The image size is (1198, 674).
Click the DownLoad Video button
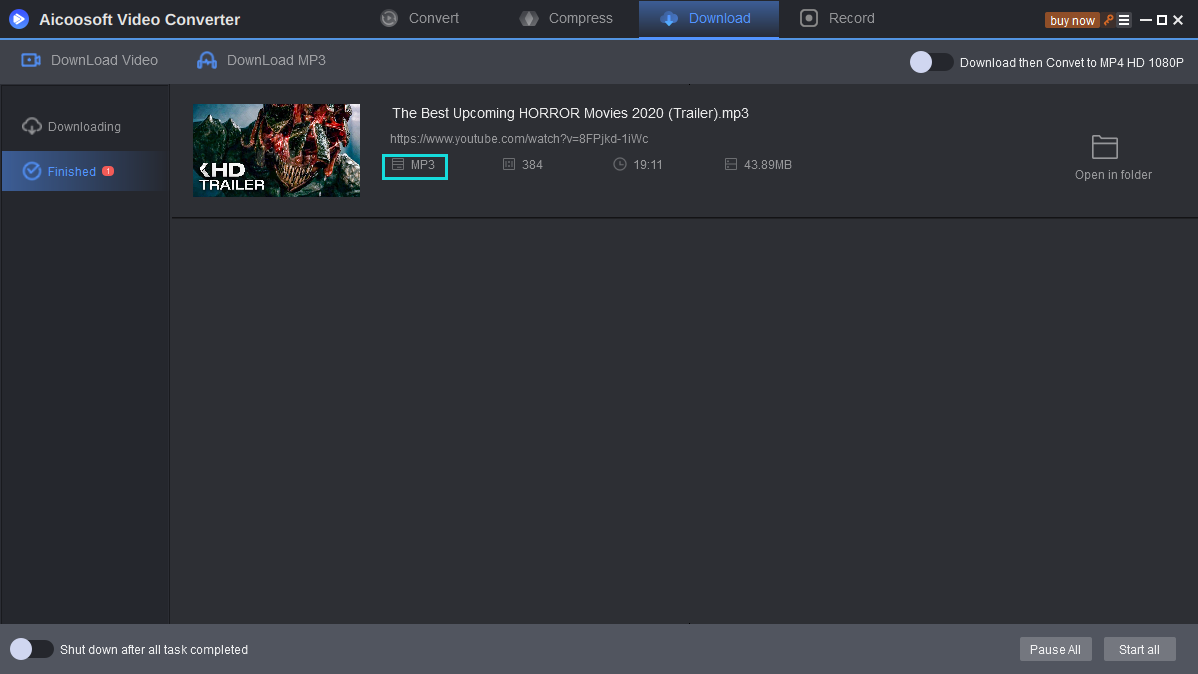click(89, 60)
